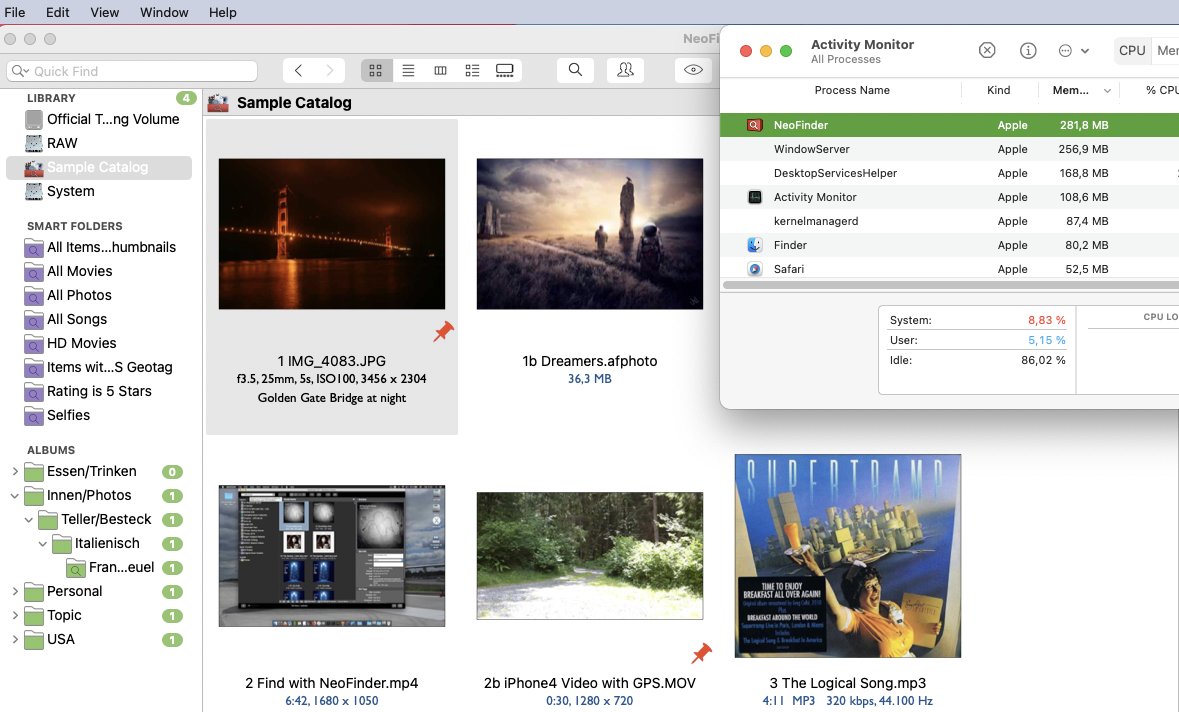1179x712 pixels.
Task: Click the Quick Find magnifier dropdown icon
Action: [20, 71]
